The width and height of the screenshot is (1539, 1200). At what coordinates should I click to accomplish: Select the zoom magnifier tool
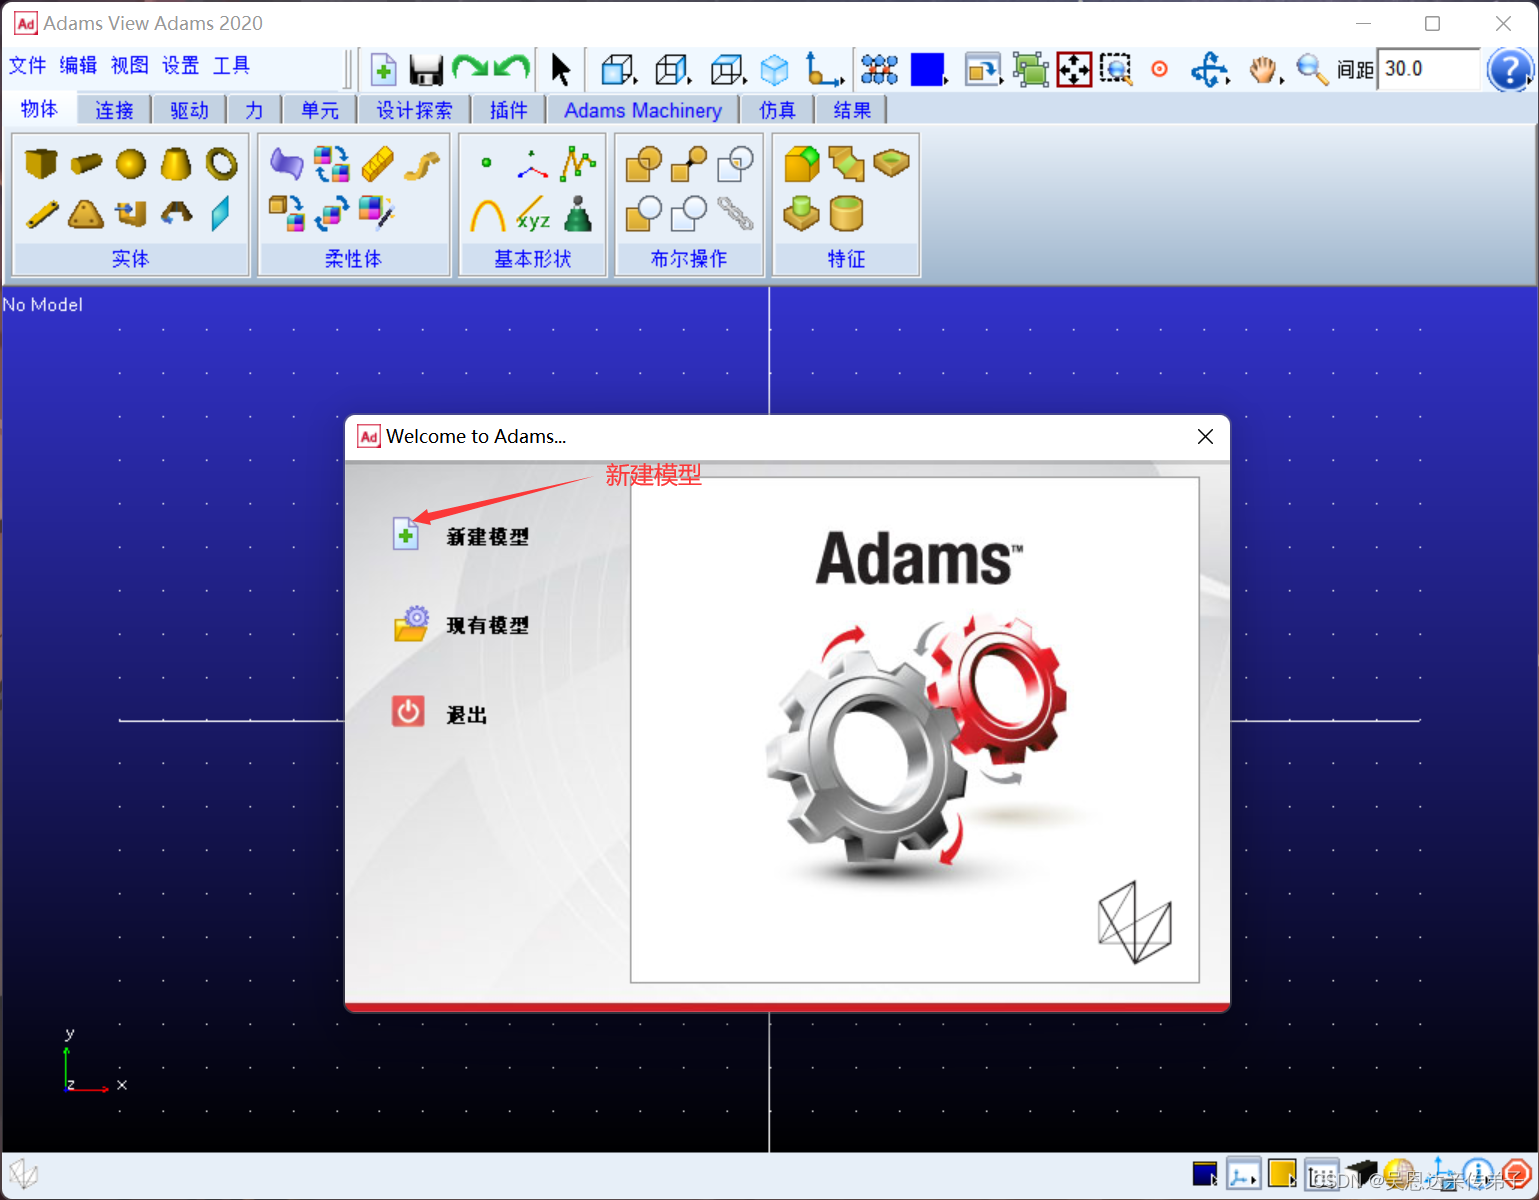(x=1310, y=69)
